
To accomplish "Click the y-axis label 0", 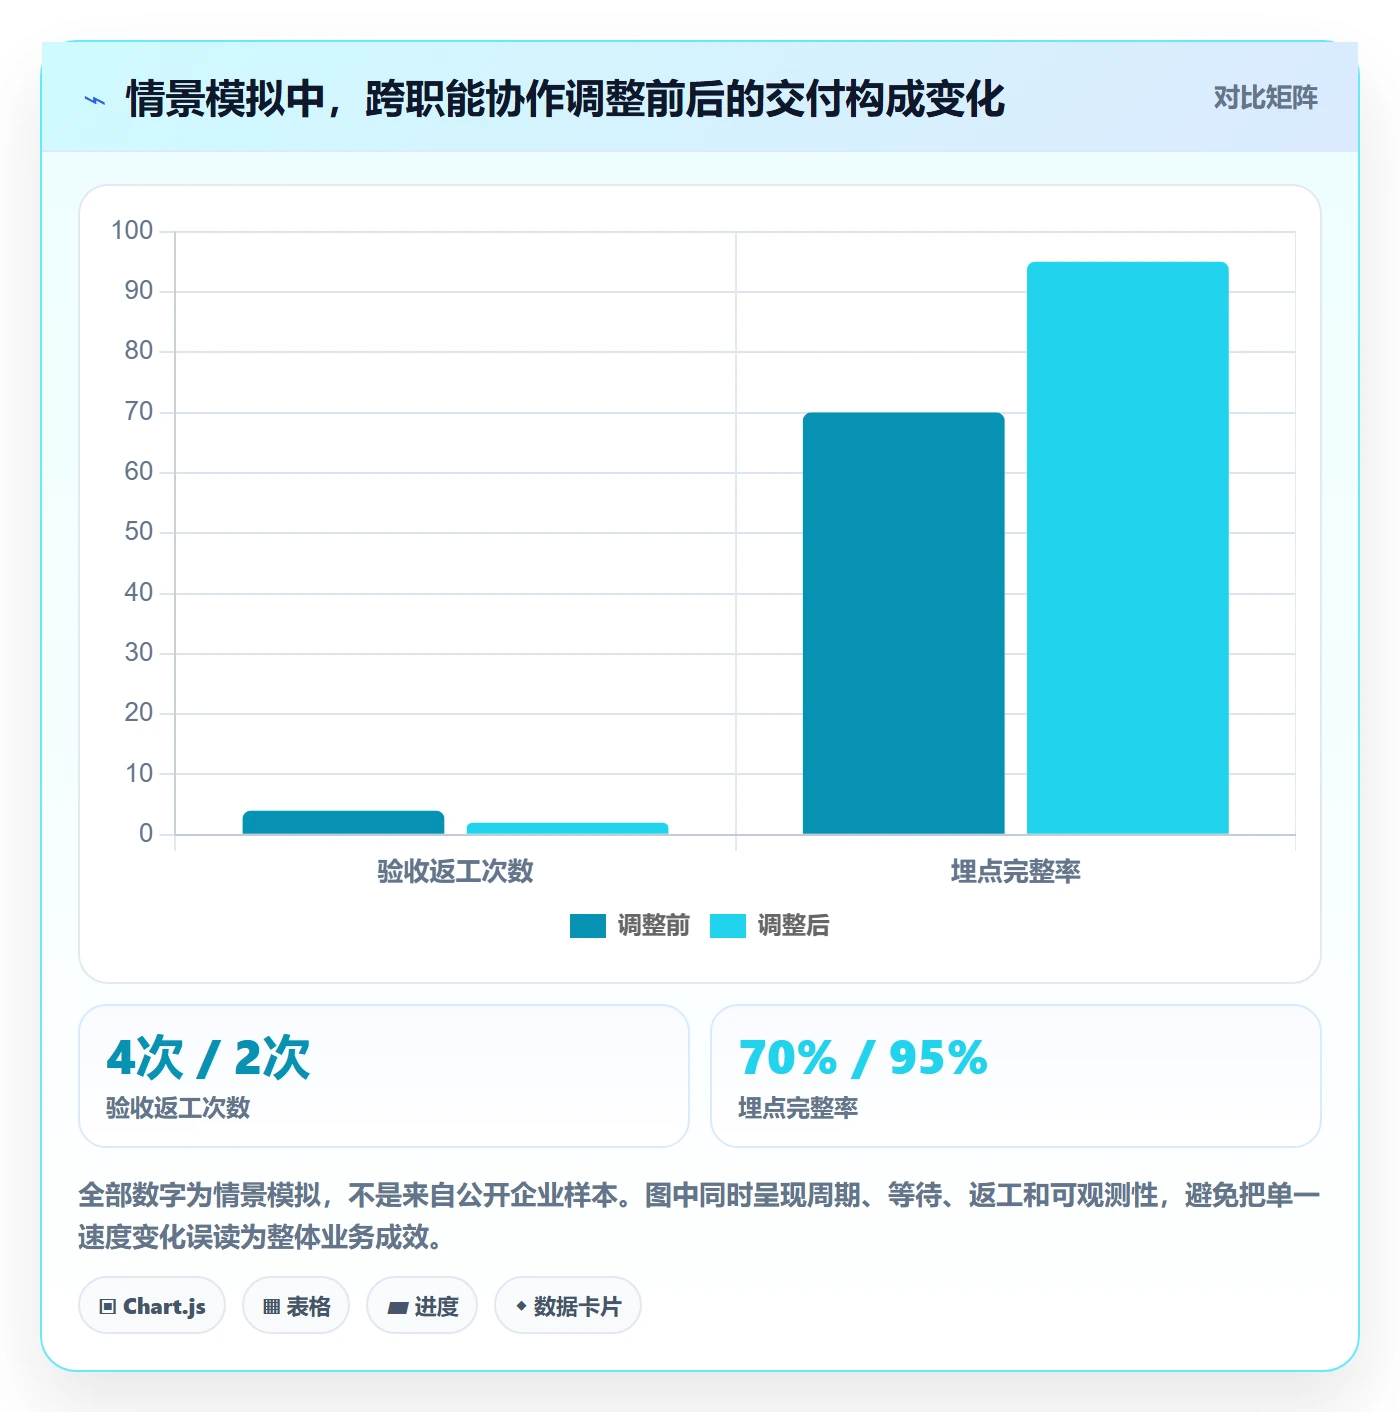I will coord(146,834).
